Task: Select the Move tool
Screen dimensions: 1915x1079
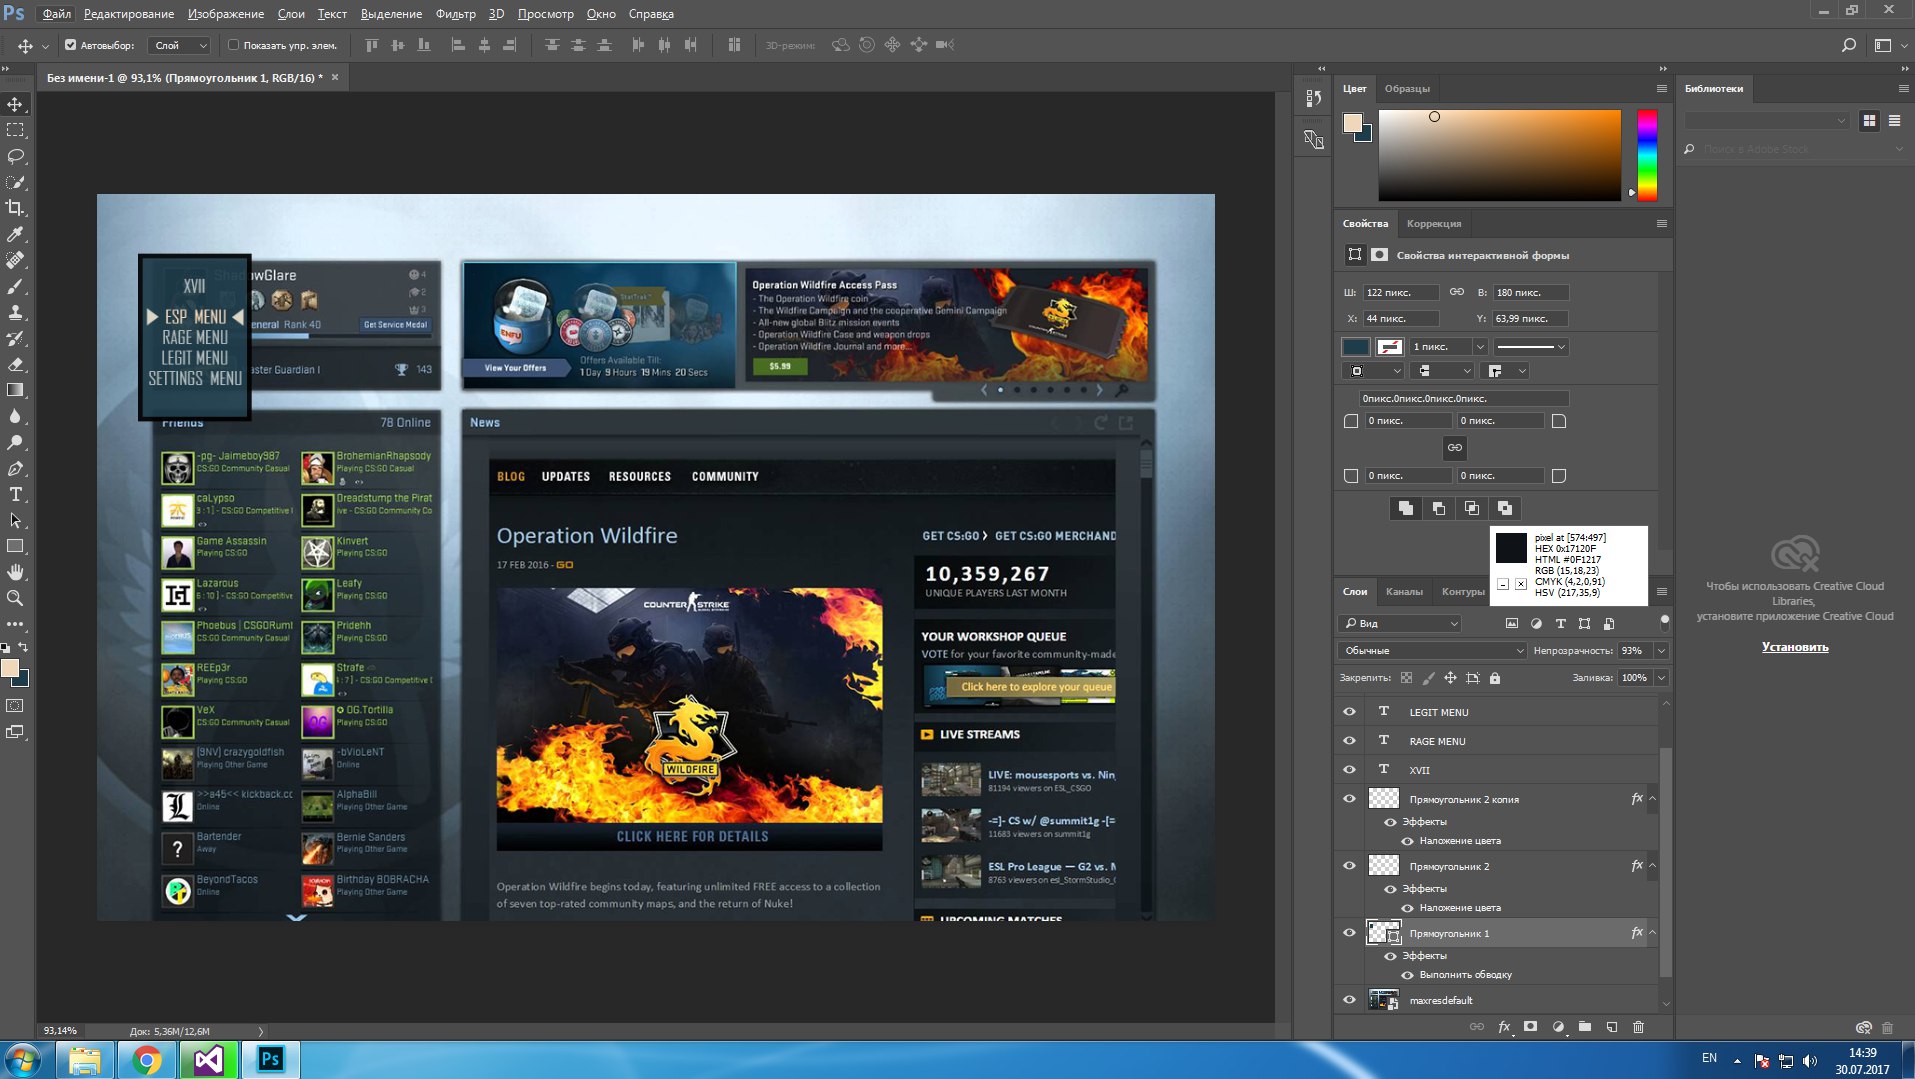Action: pyautogui.click(x=15, y=104)
